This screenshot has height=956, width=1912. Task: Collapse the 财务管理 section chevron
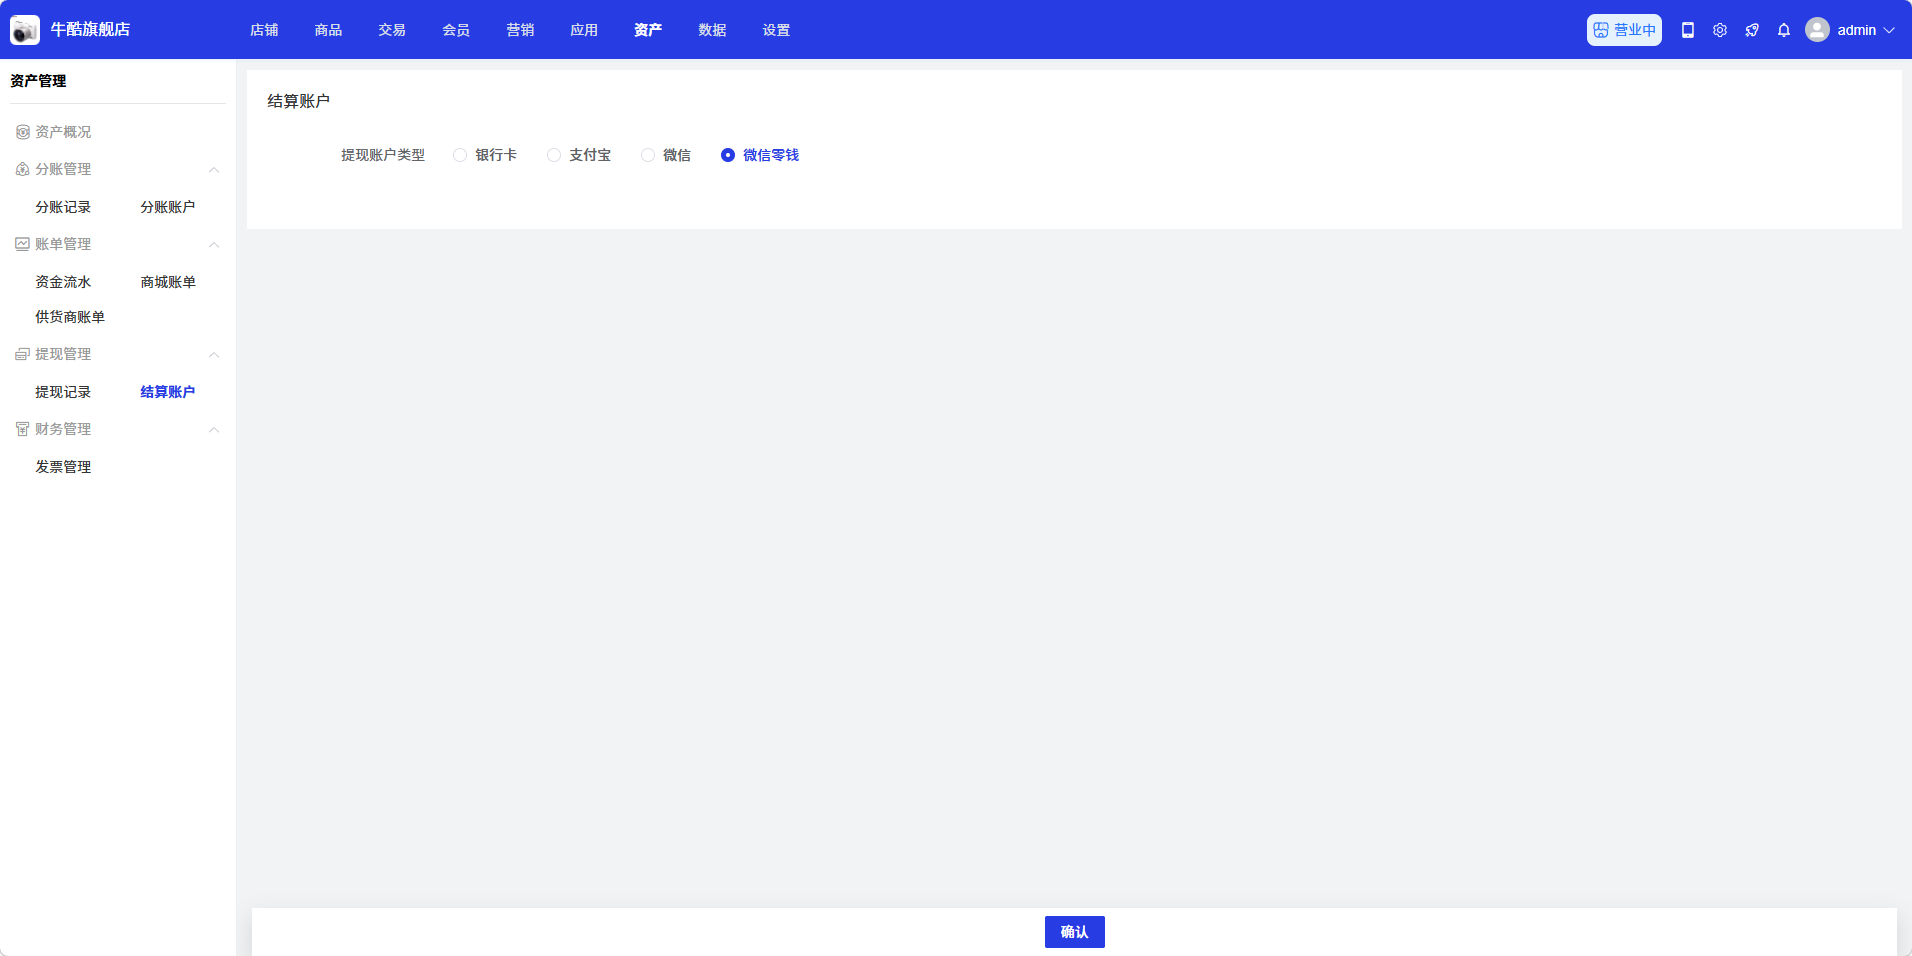click(214, 430)
